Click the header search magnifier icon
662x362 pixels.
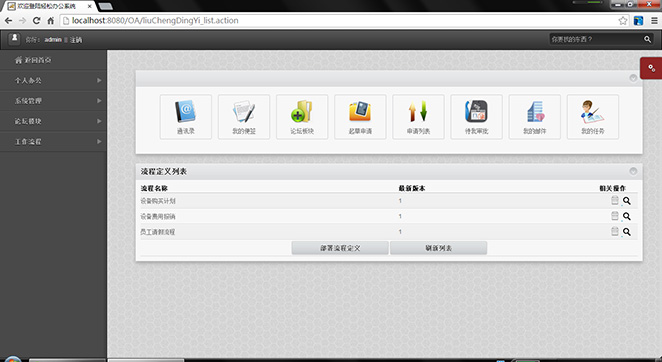pos(647,39)
